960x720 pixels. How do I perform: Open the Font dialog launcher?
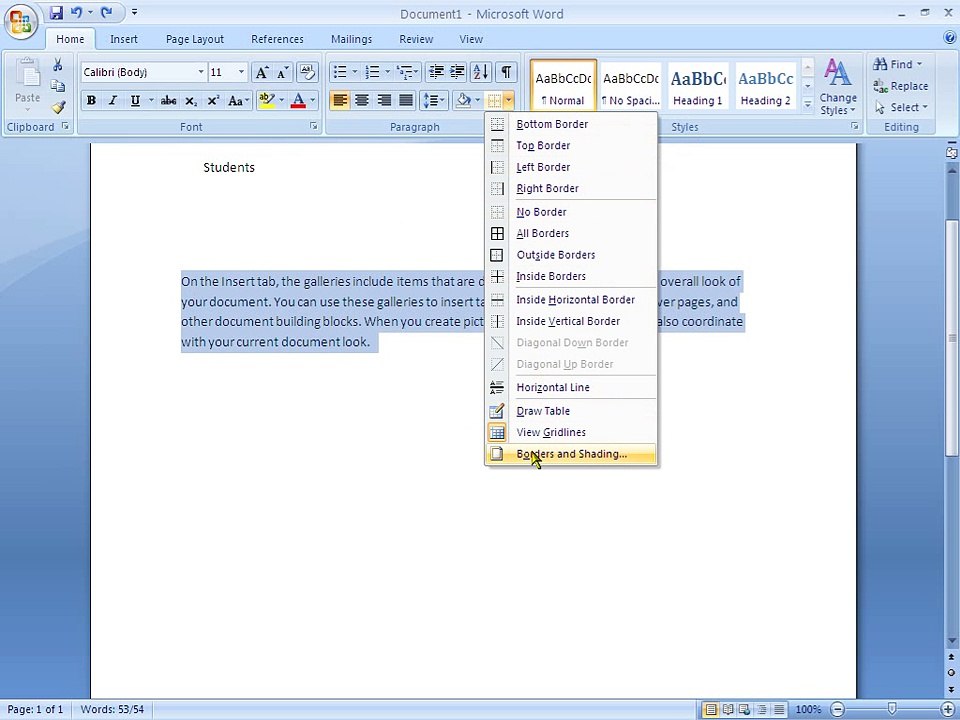pos(313,126)
